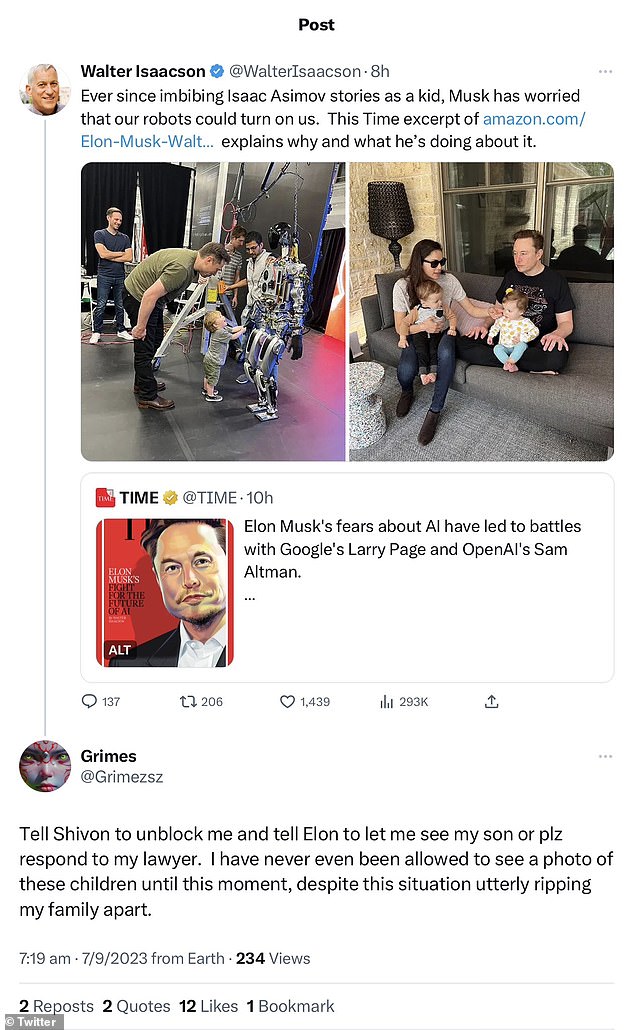This screenshot has width=634, height=1030.
Task: View the 2 Quotes list
Action: coord(134,1006)
